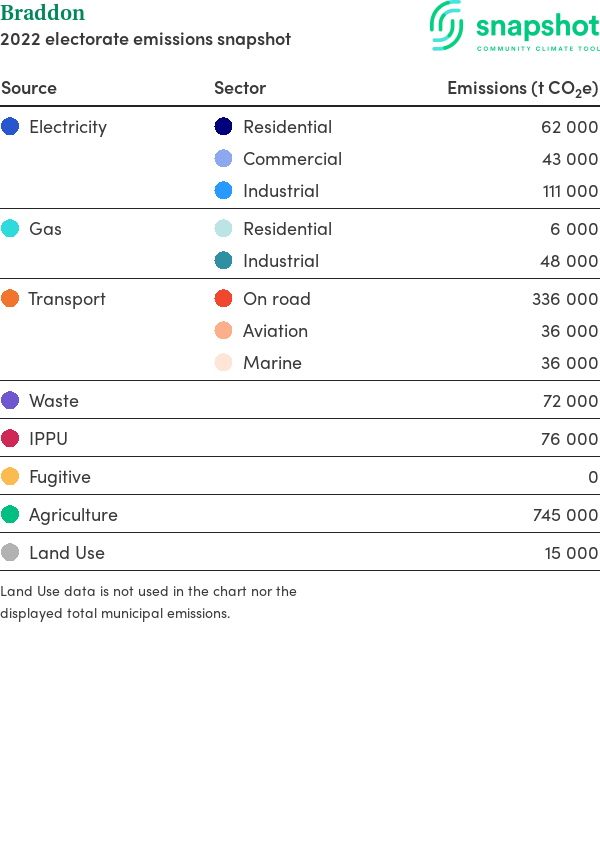This screenshot has height=850, width=600.
Task: Click the green Agriculture source dot
Action: tap(10, 514)
